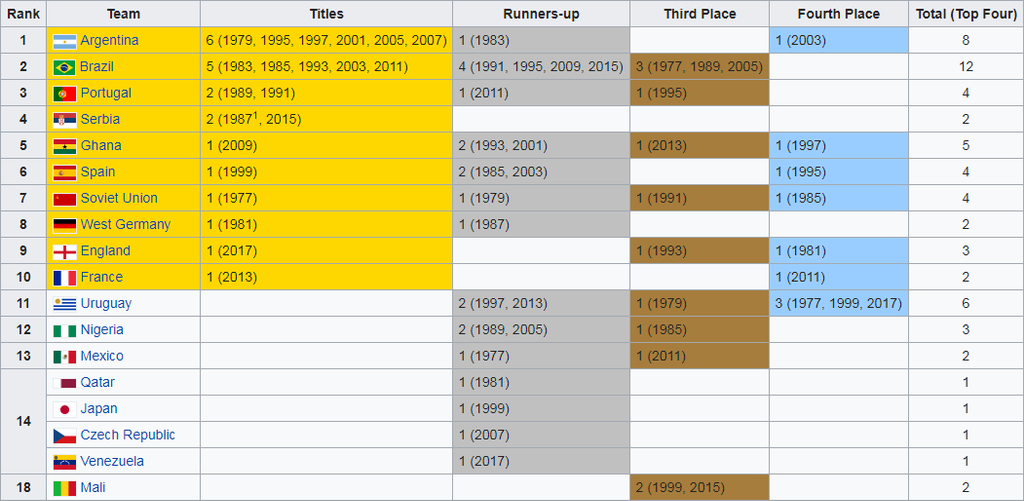Screen dimensions: 1024x501
Task: Select Brazil's titles cell '5 (1983, 1985...'
Action: tap(327, 67)
